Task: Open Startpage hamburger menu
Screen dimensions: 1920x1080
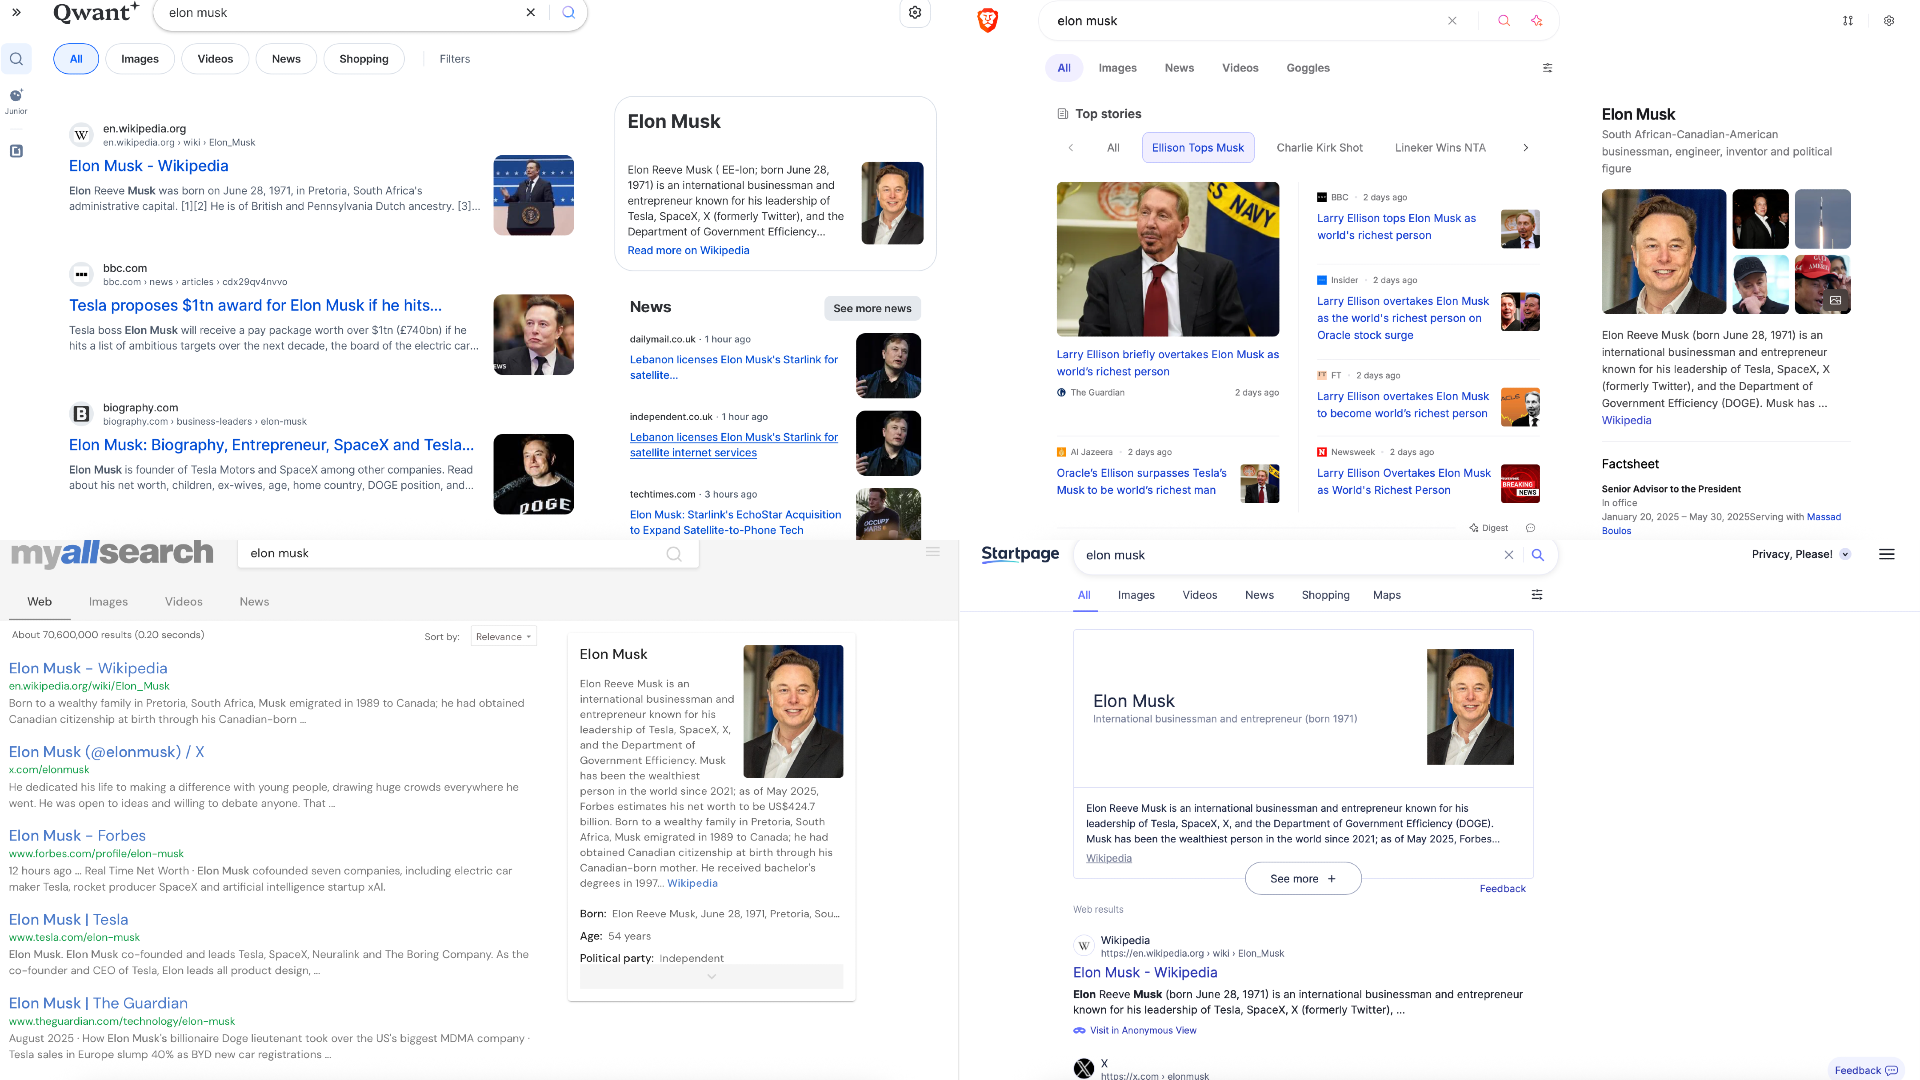Action: coord(1886,554)
